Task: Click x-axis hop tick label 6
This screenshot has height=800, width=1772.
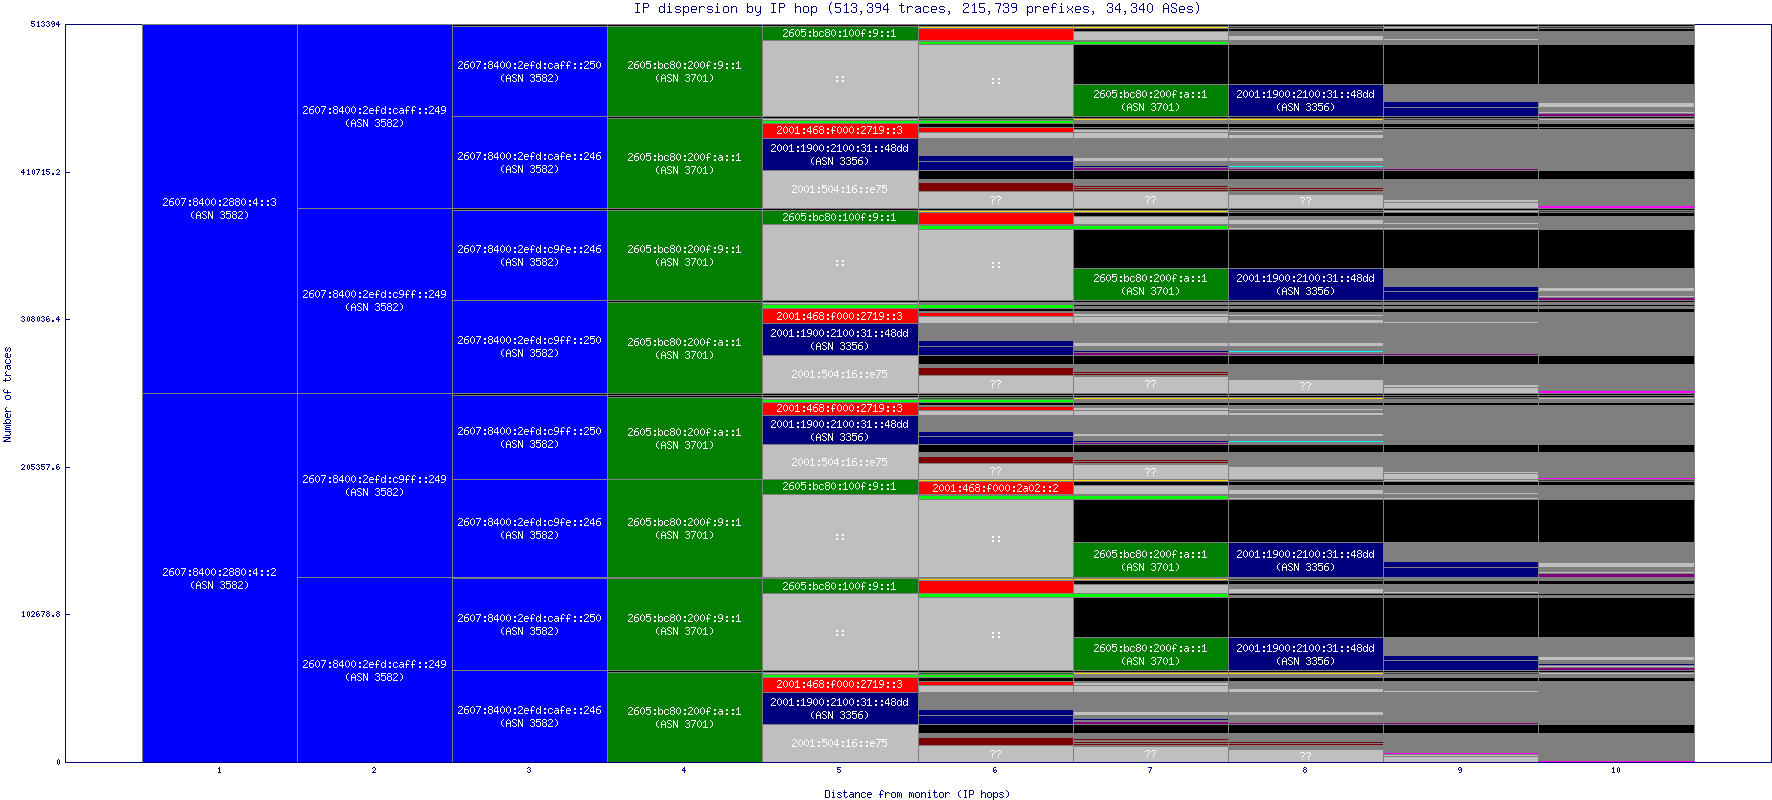Action: tap(995, 770)
